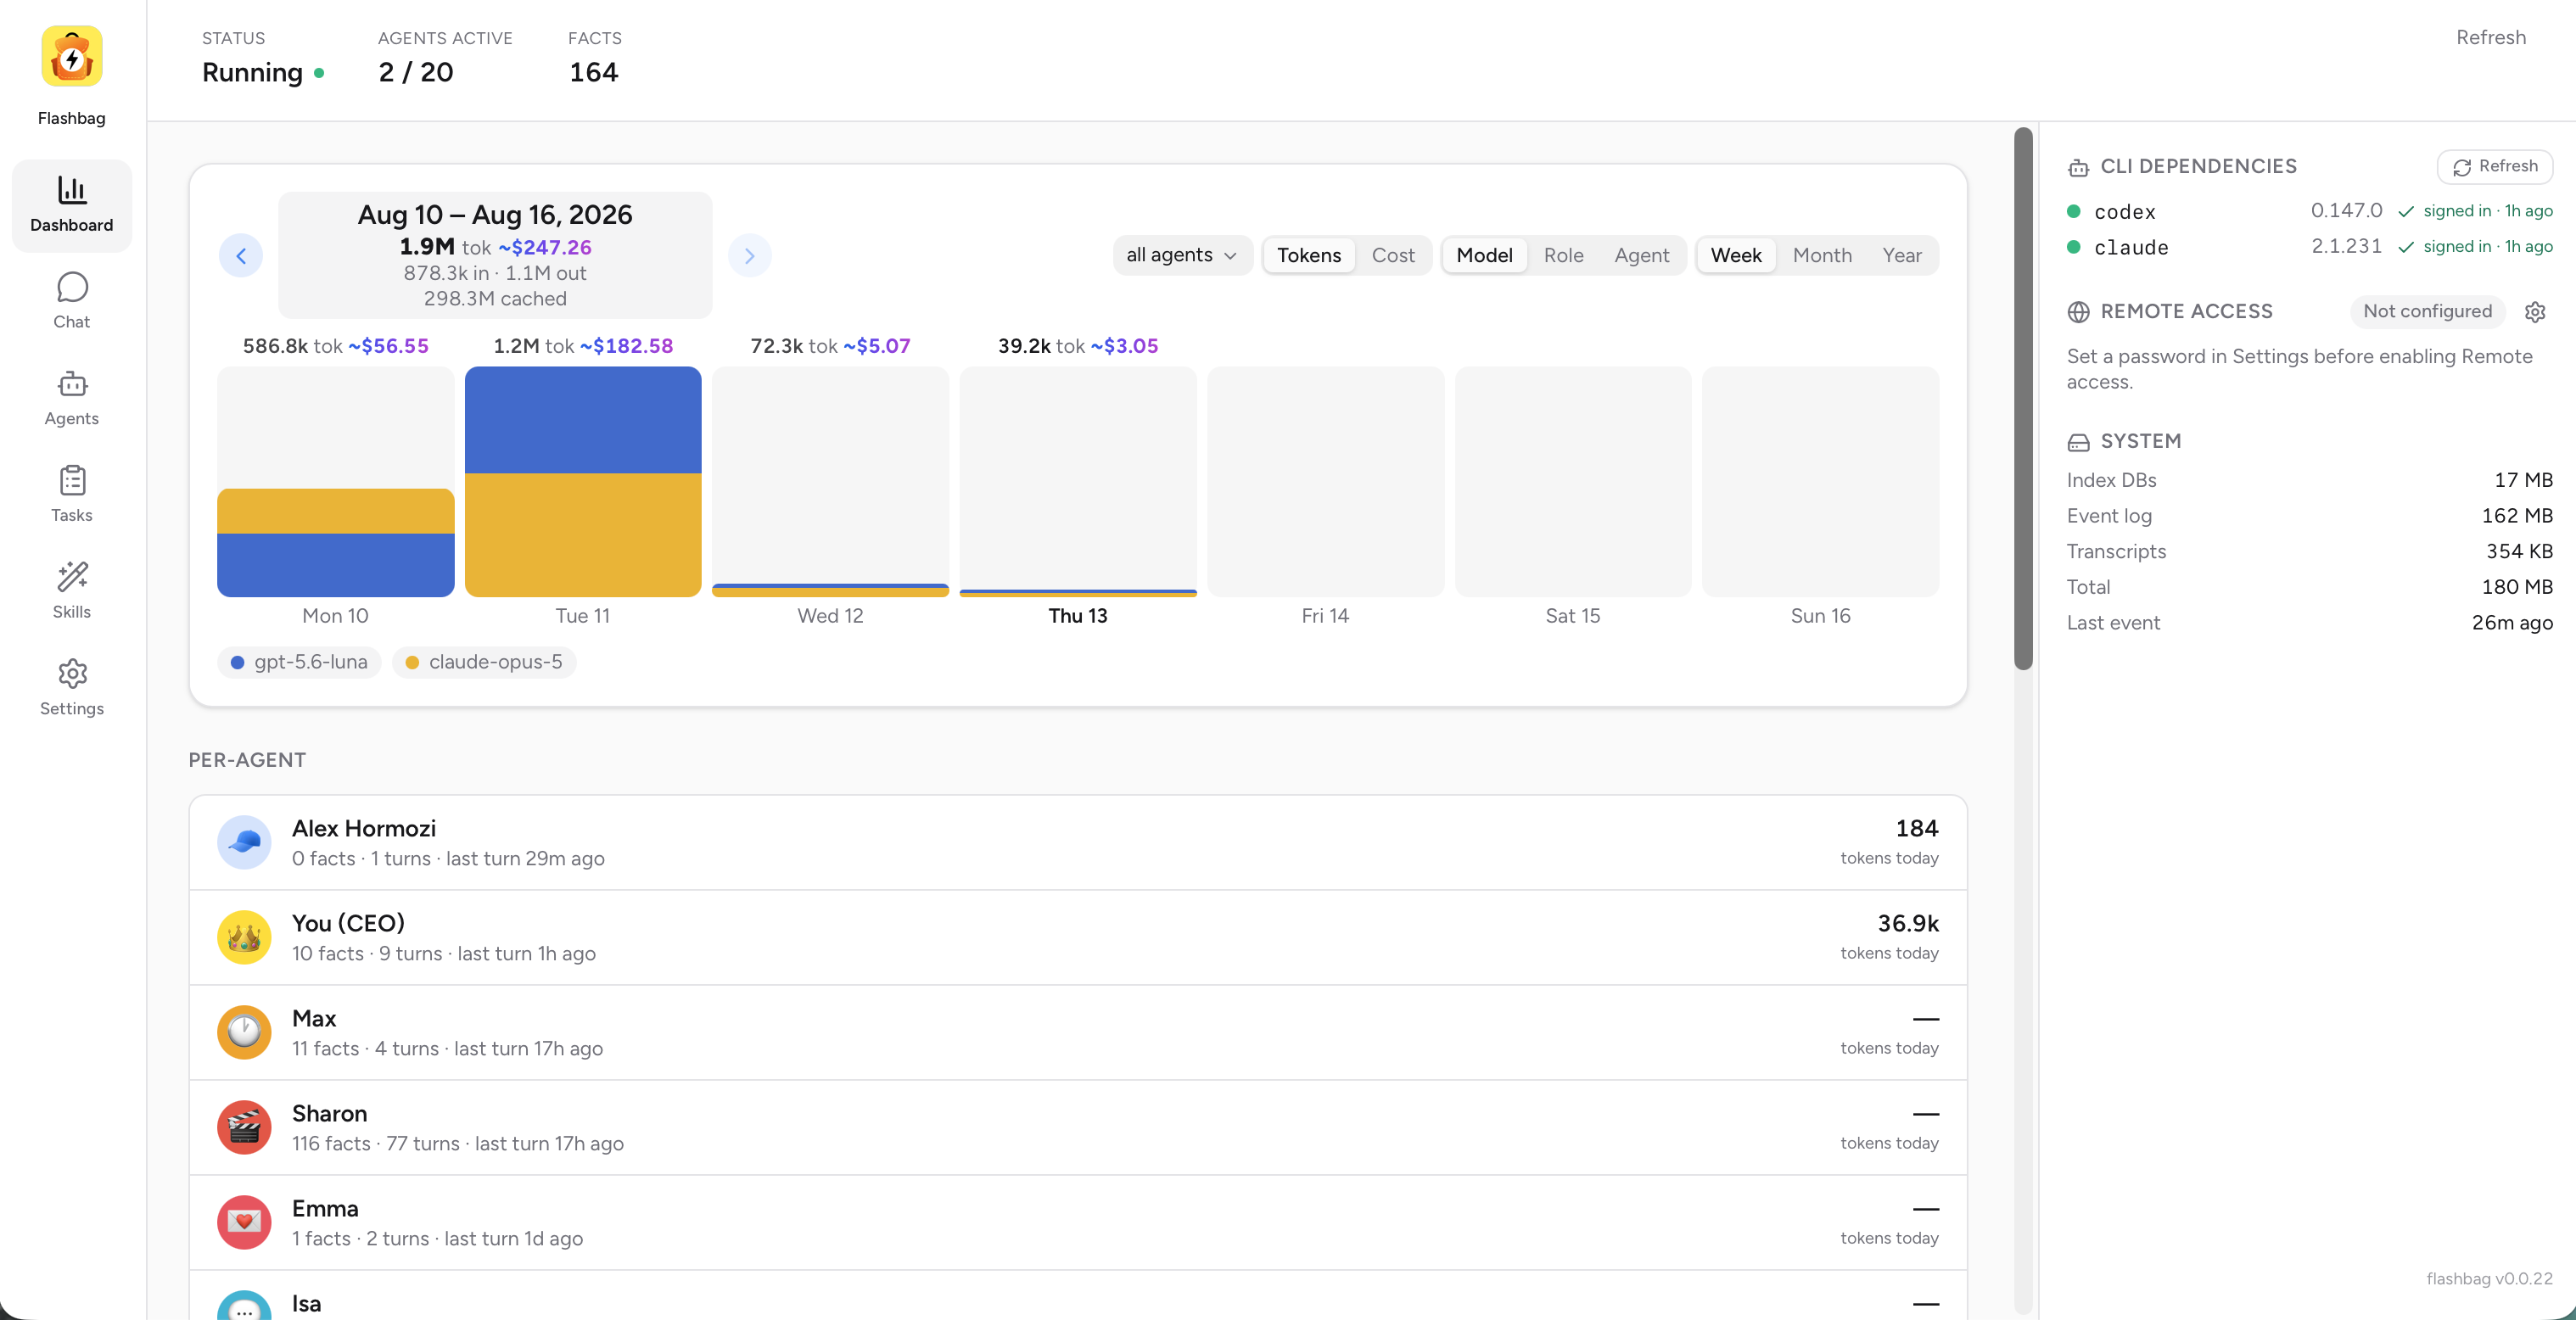This screenshot has height=1320, width=2576.
Task: Switch chart metric to Cost
Action: (1393, 255)
